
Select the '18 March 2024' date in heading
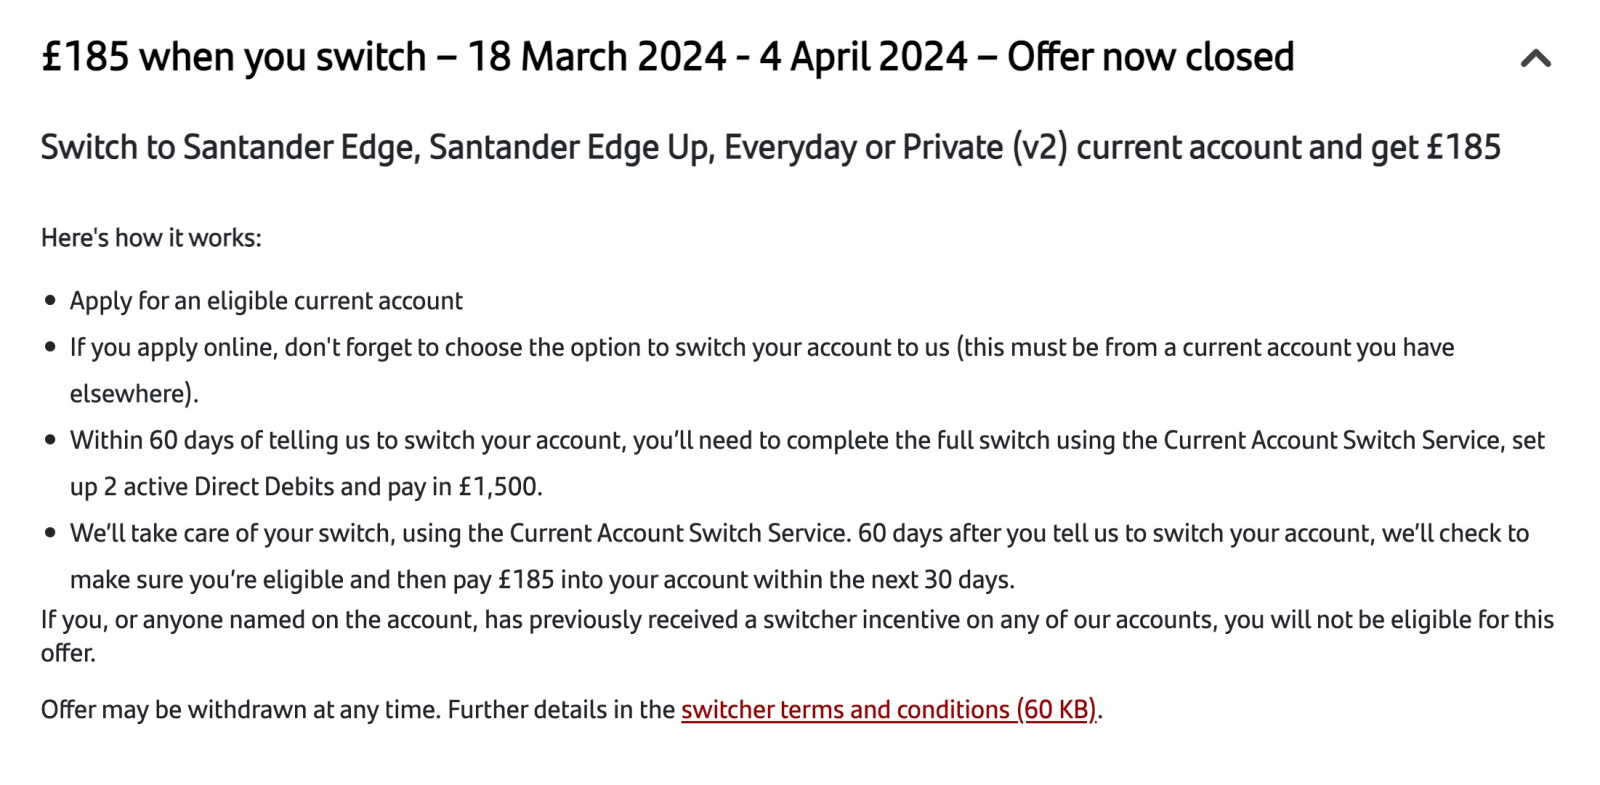(596, 57)
